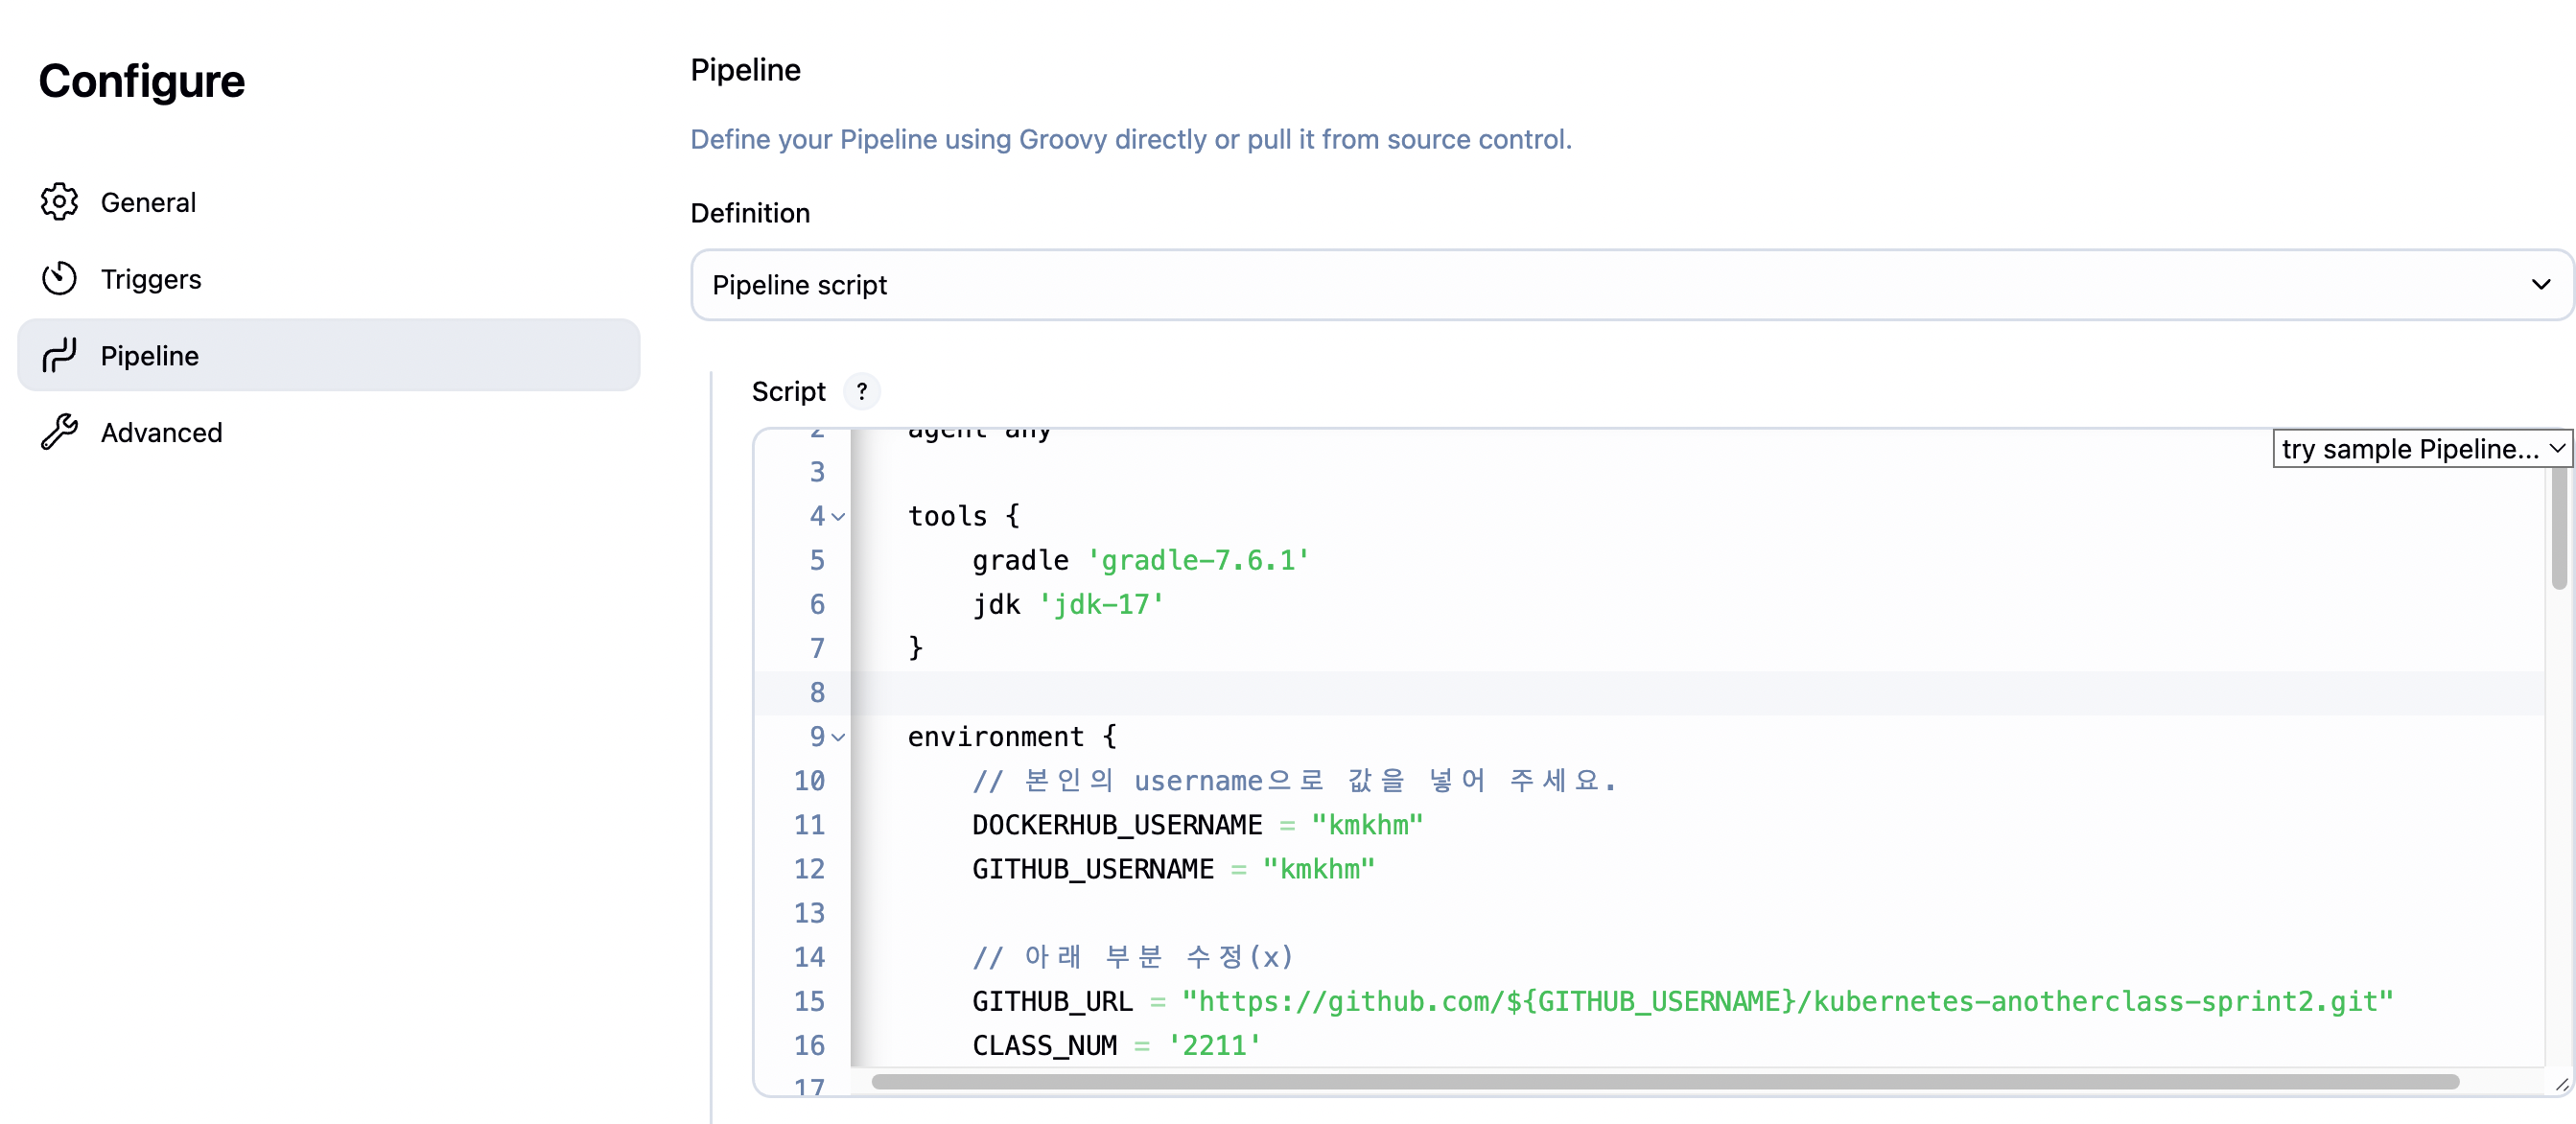
Task: Open the Script help question mark
Action: pos(861,391)
